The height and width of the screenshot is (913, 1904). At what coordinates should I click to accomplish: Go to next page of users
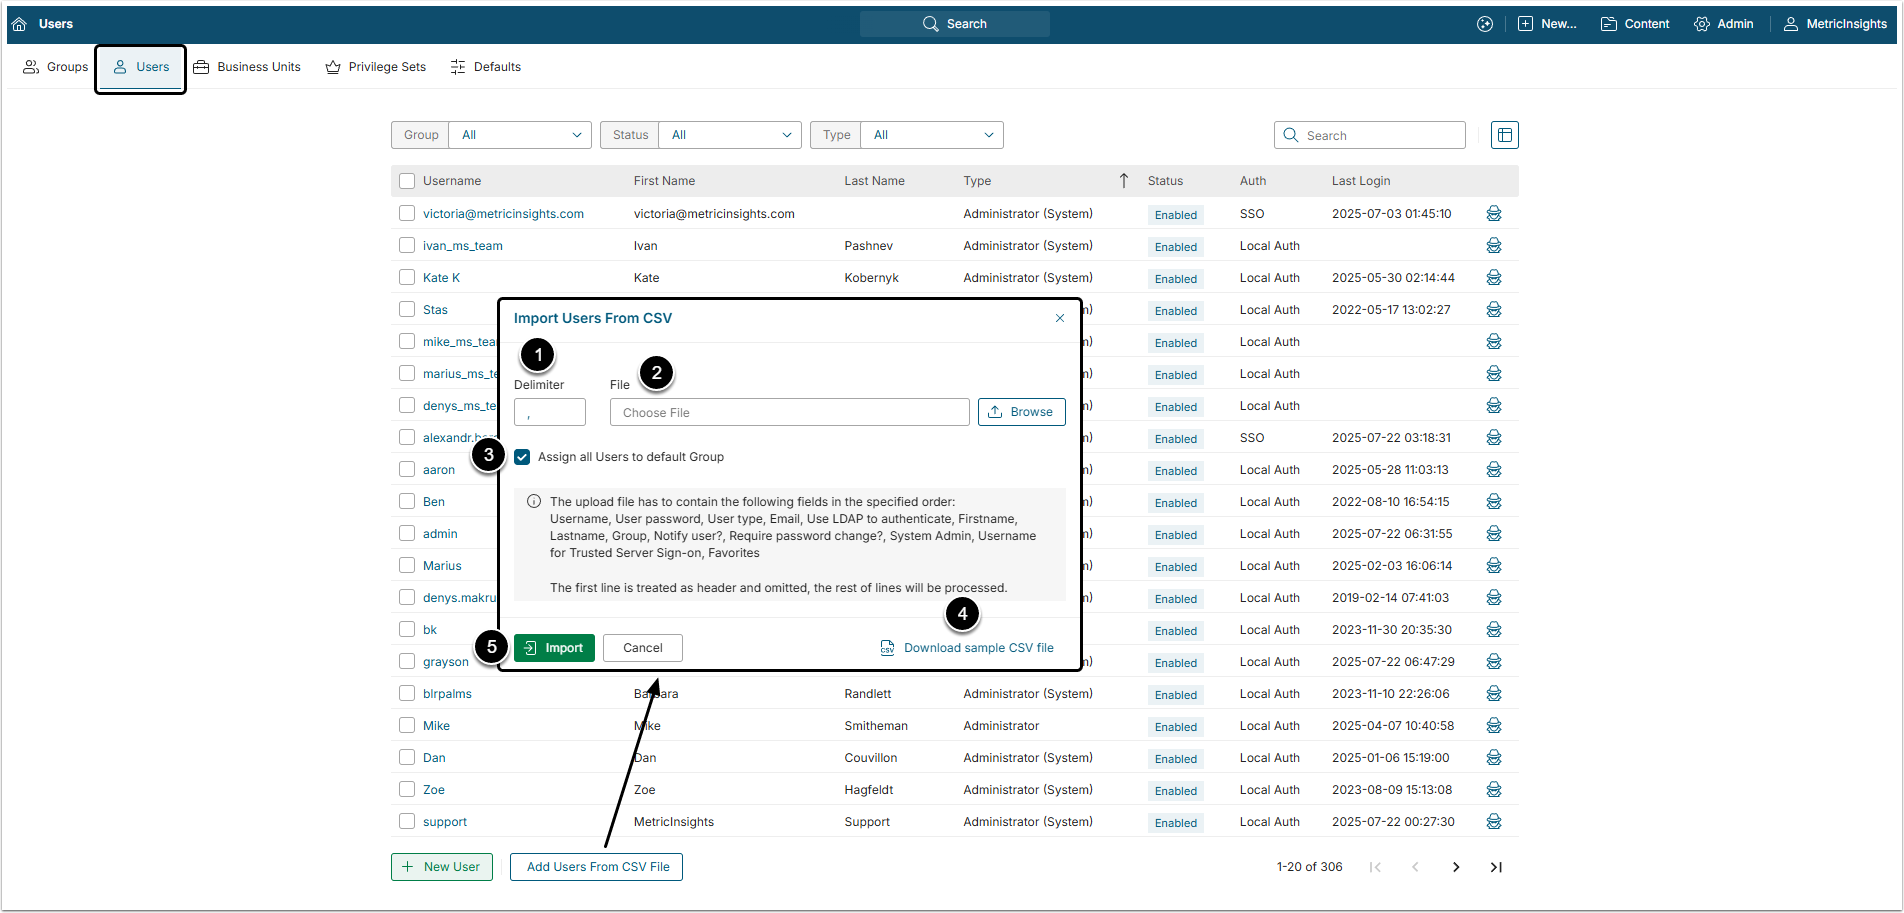coord(1455,867)
